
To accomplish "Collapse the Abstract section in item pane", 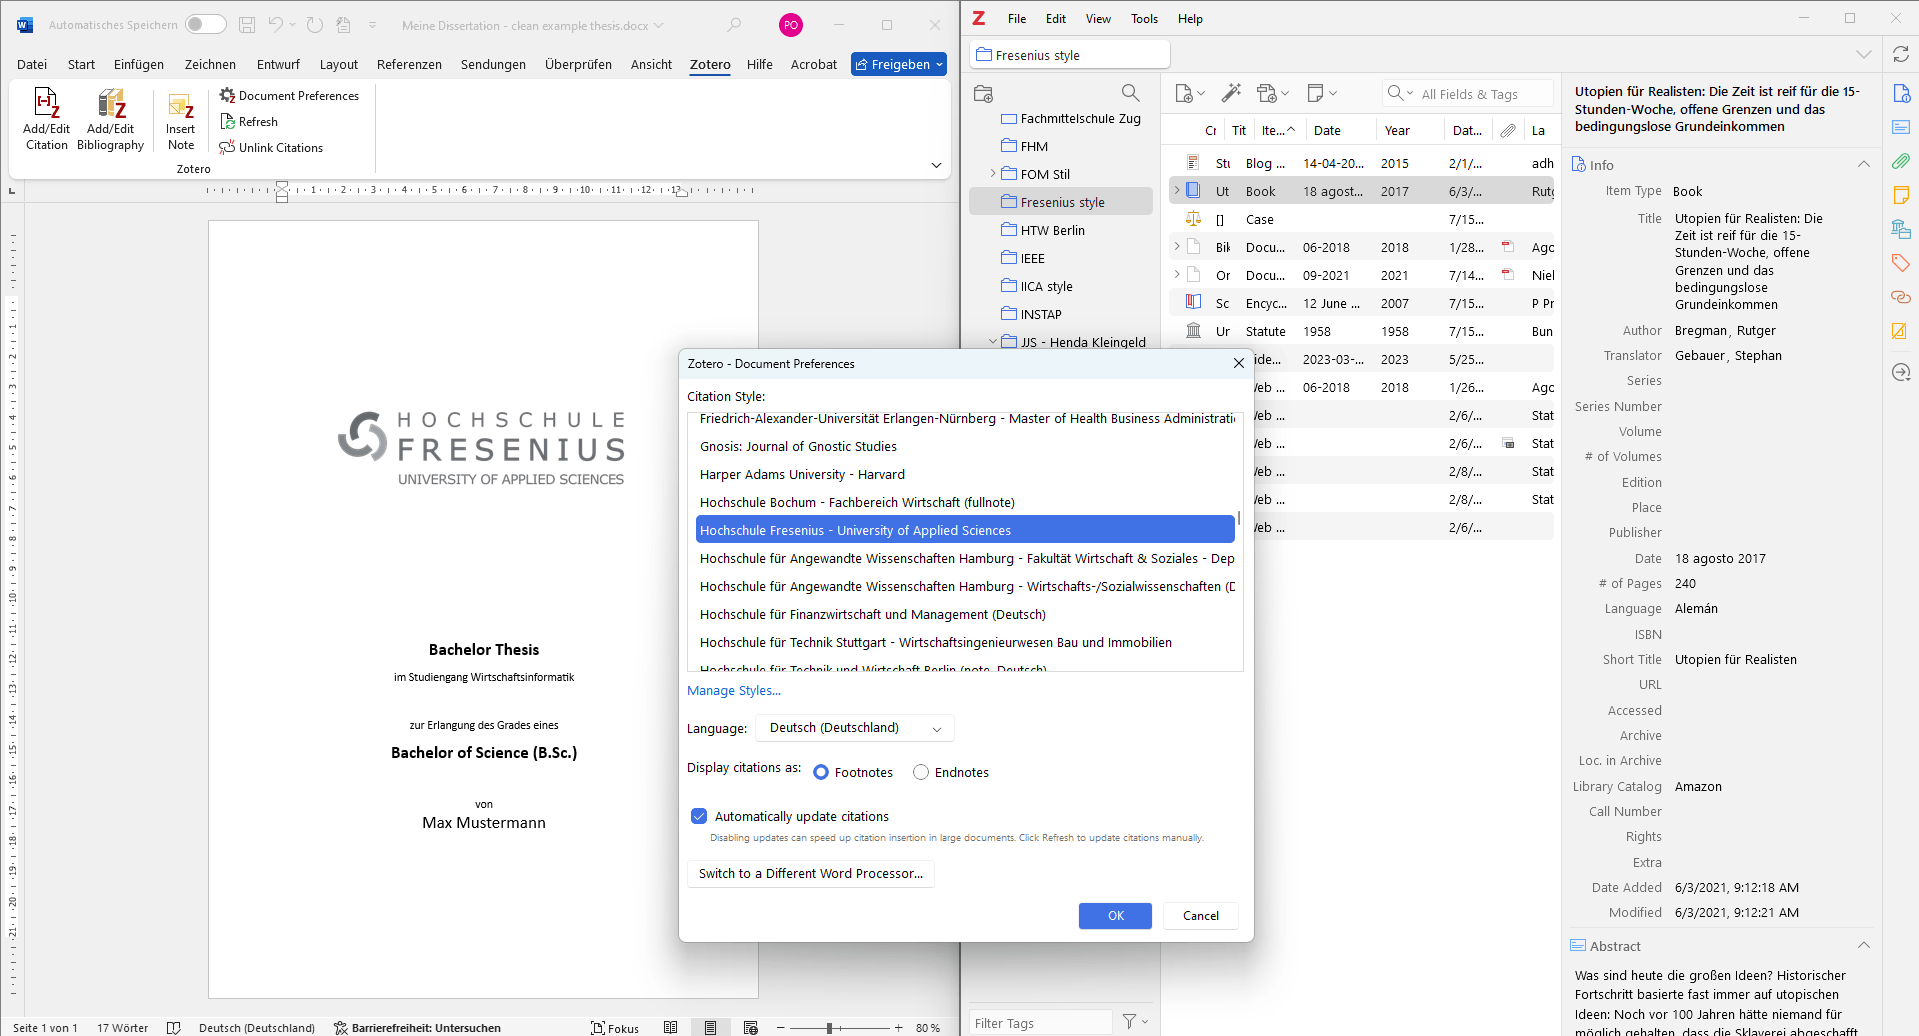I will pos(1863,946).
